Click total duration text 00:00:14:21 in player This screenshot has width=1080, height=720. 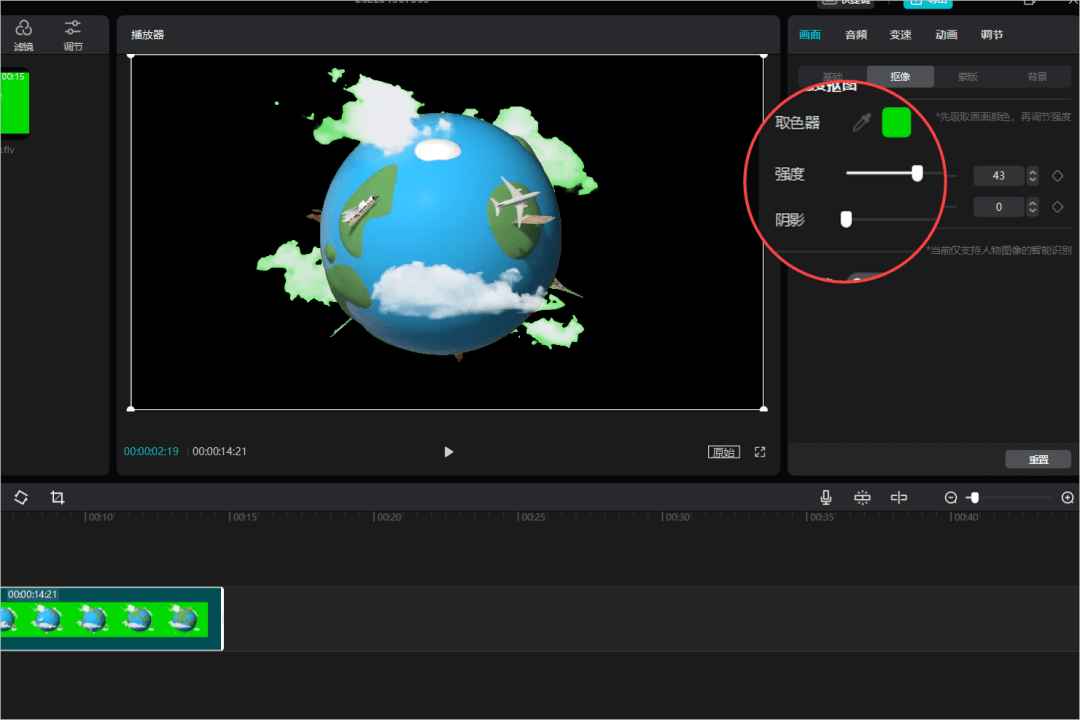point(219,451)
